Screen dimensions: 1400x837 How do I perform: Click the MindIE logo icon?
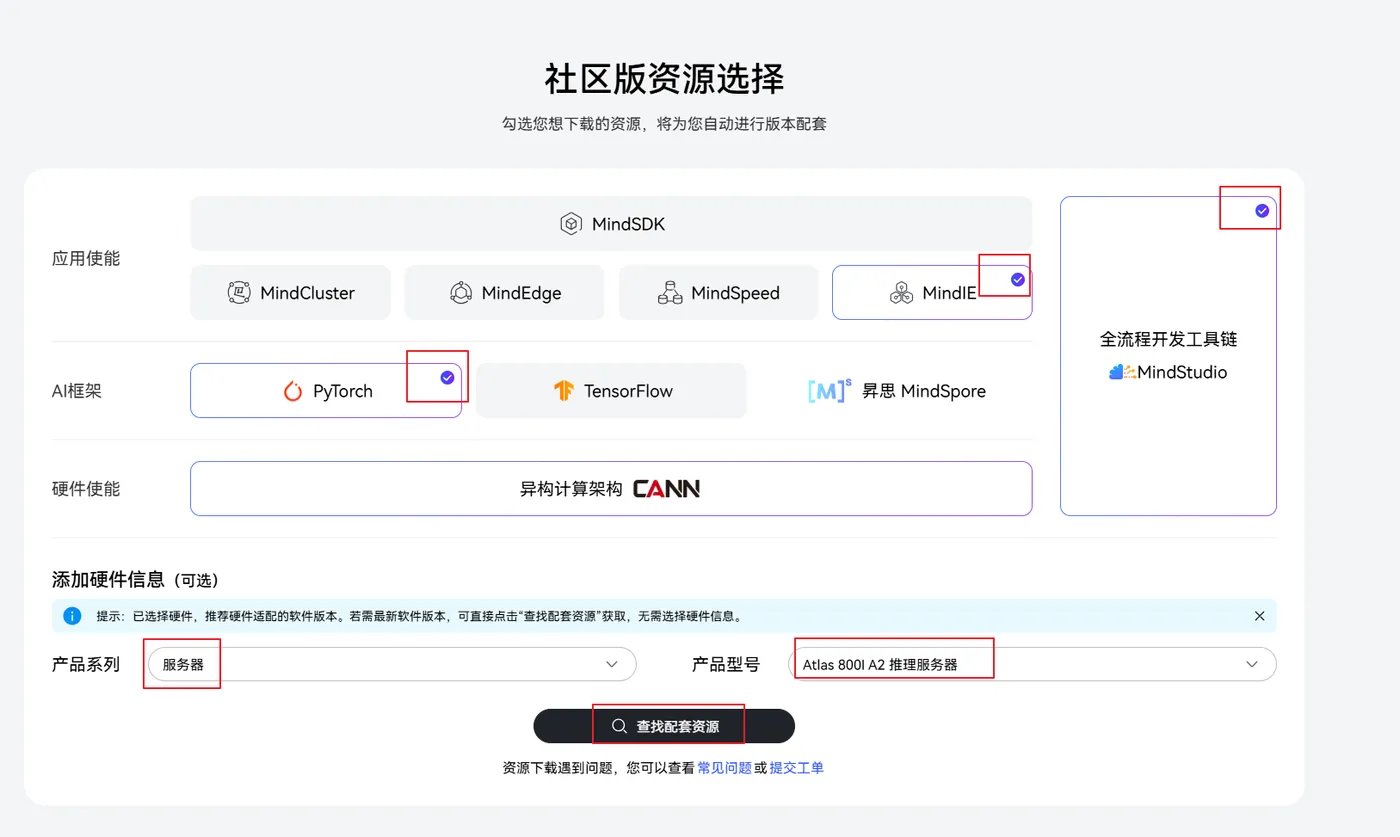coord(901,293)
